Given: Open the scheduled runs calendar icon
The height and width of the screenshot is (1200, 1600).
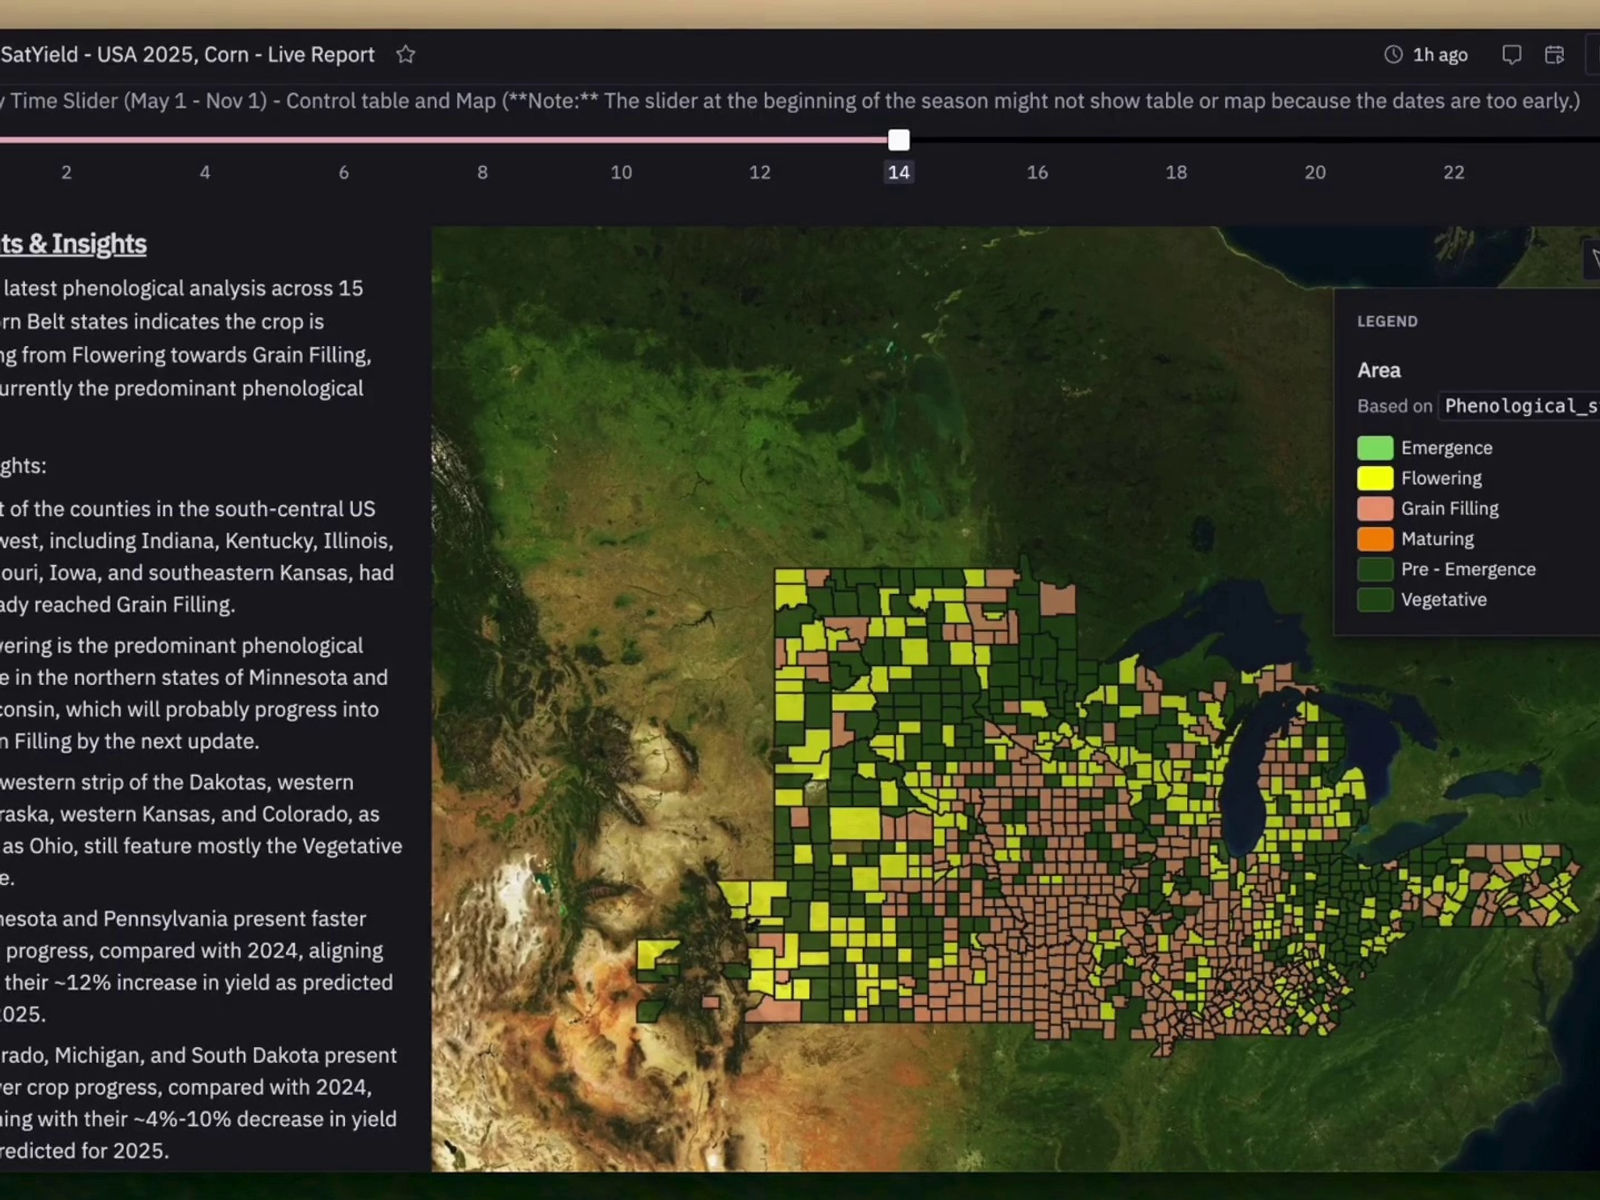Looking at the screenshot, I should click(1554, 55).
